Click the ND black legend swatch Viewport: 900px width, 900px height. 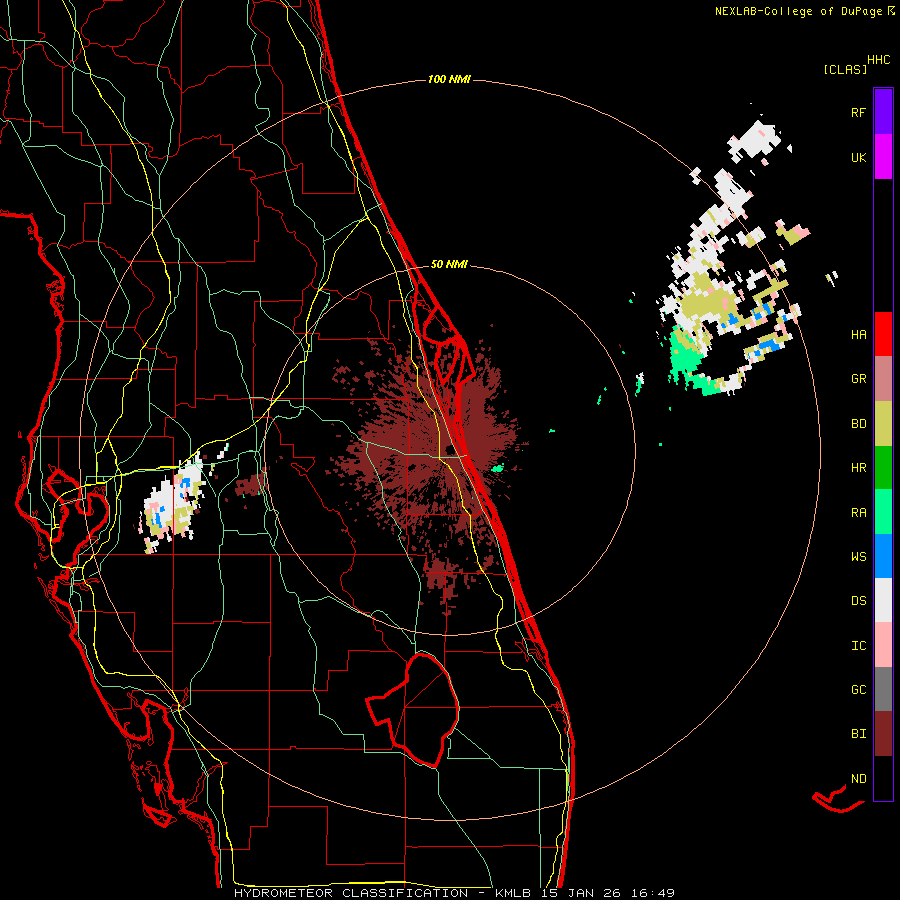tap(883, 778)
